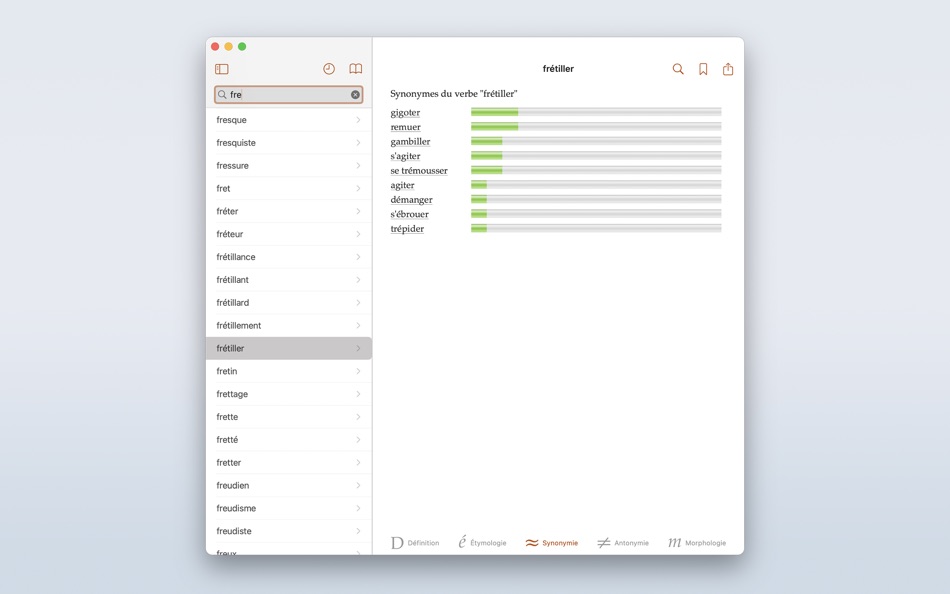Open the synonym se trémousser
Viewport: 950px width, 594px height.
tap(421, 170)
